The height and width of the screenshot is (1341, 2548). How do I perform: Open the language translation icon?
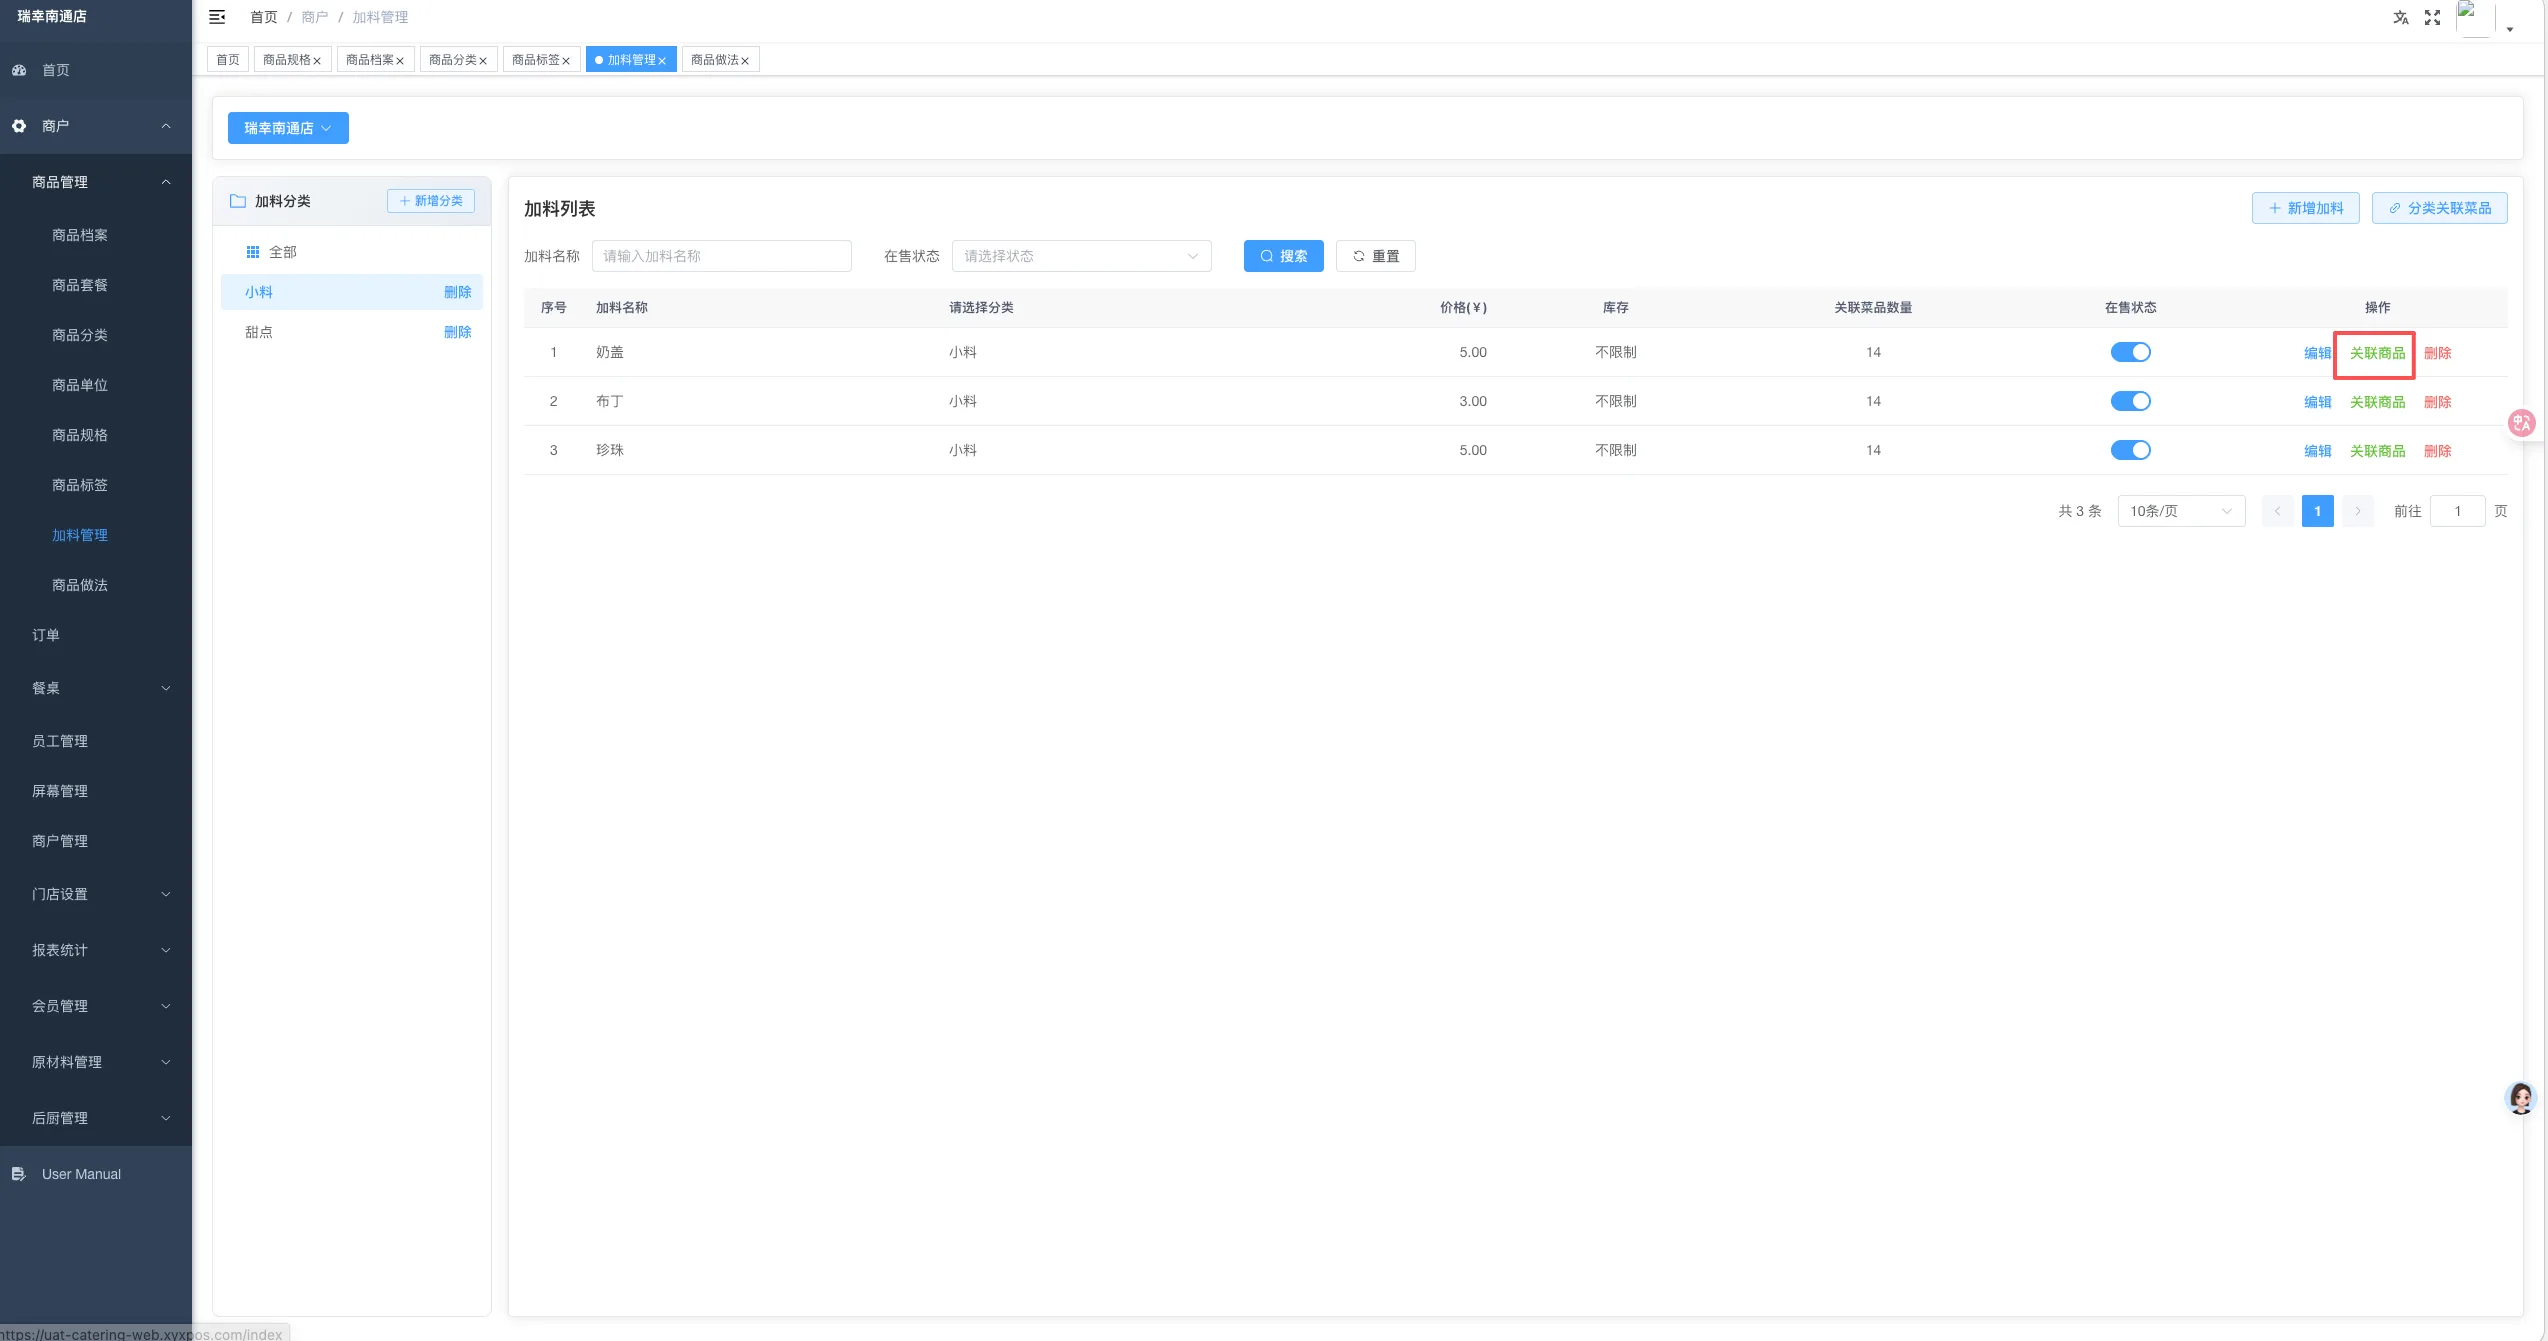tap(2400, 17)
